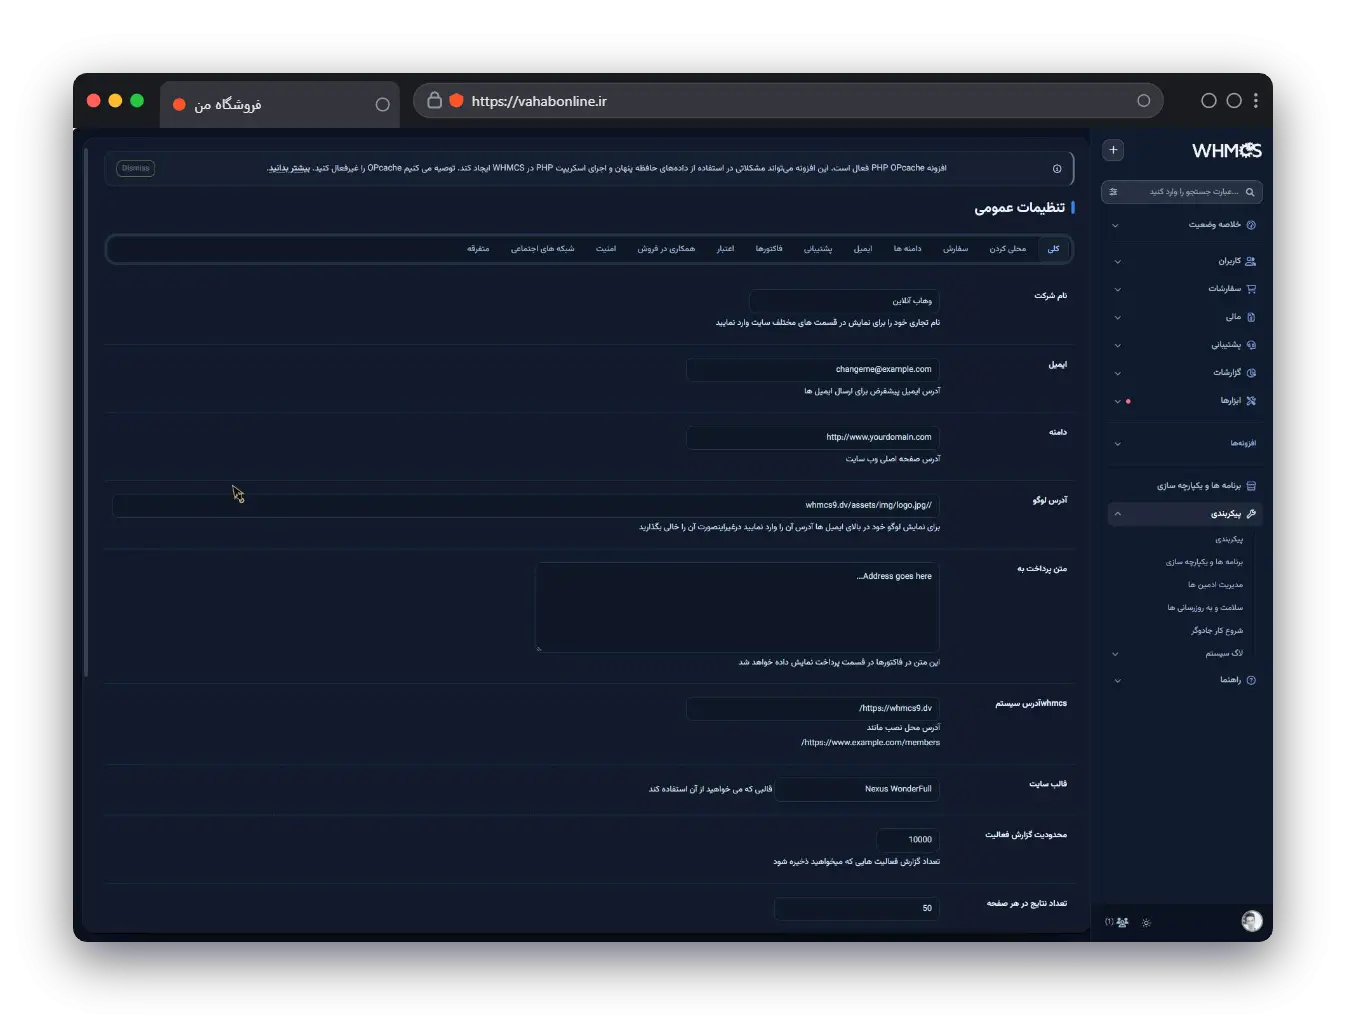Viewport: 1346px width, 1015px height.
Task: Click the ابزارها tools icon
Action: (1251, 401)
